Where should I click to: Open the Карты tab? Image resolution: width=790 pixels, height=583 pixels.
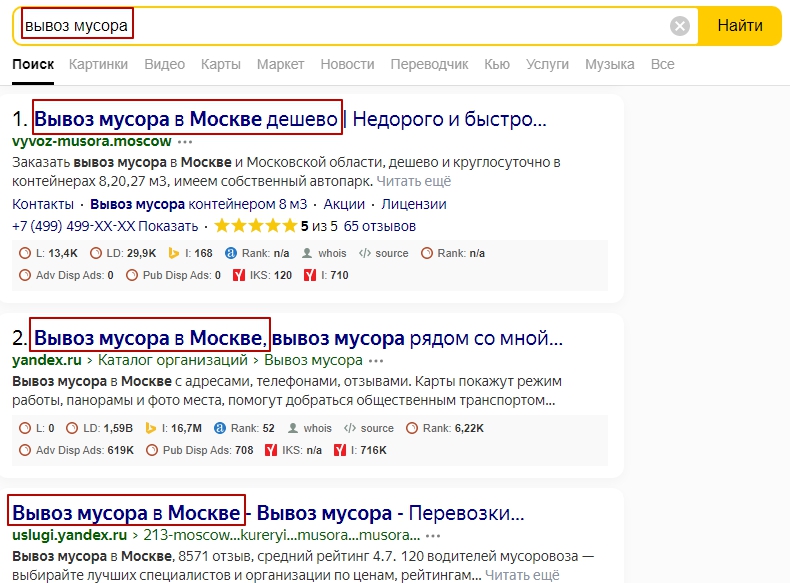coord(220,64)
